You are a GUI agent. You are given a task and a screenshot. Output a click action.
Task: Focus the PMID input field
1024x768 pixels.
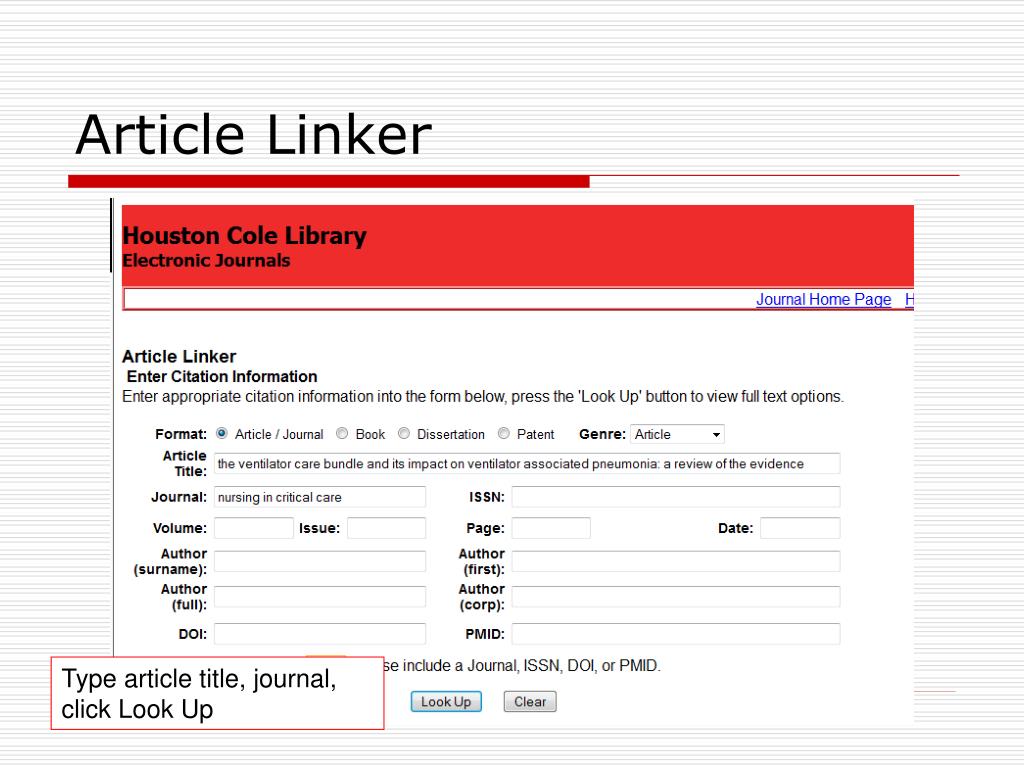(x=676, y=633)
